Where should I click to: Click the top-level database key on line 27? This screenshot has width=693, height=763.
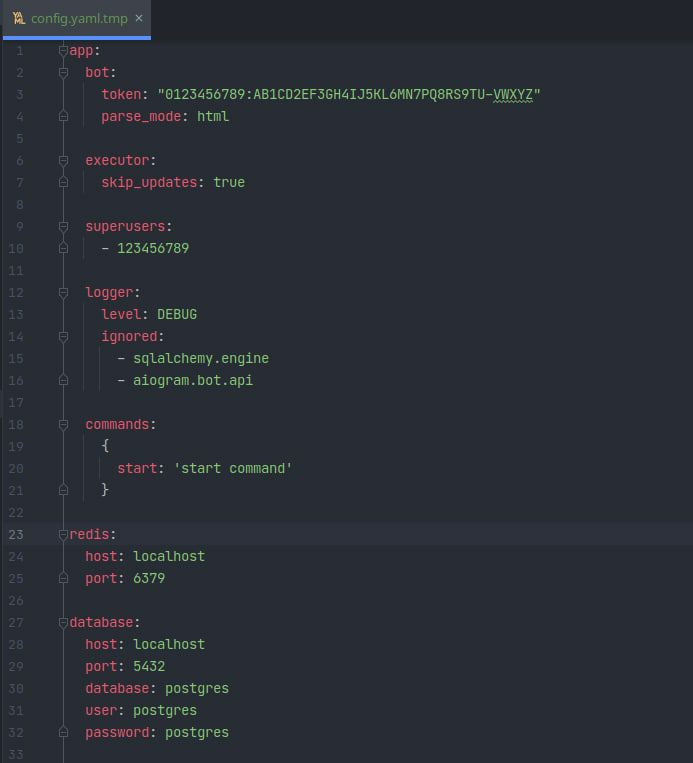[101, 623]
